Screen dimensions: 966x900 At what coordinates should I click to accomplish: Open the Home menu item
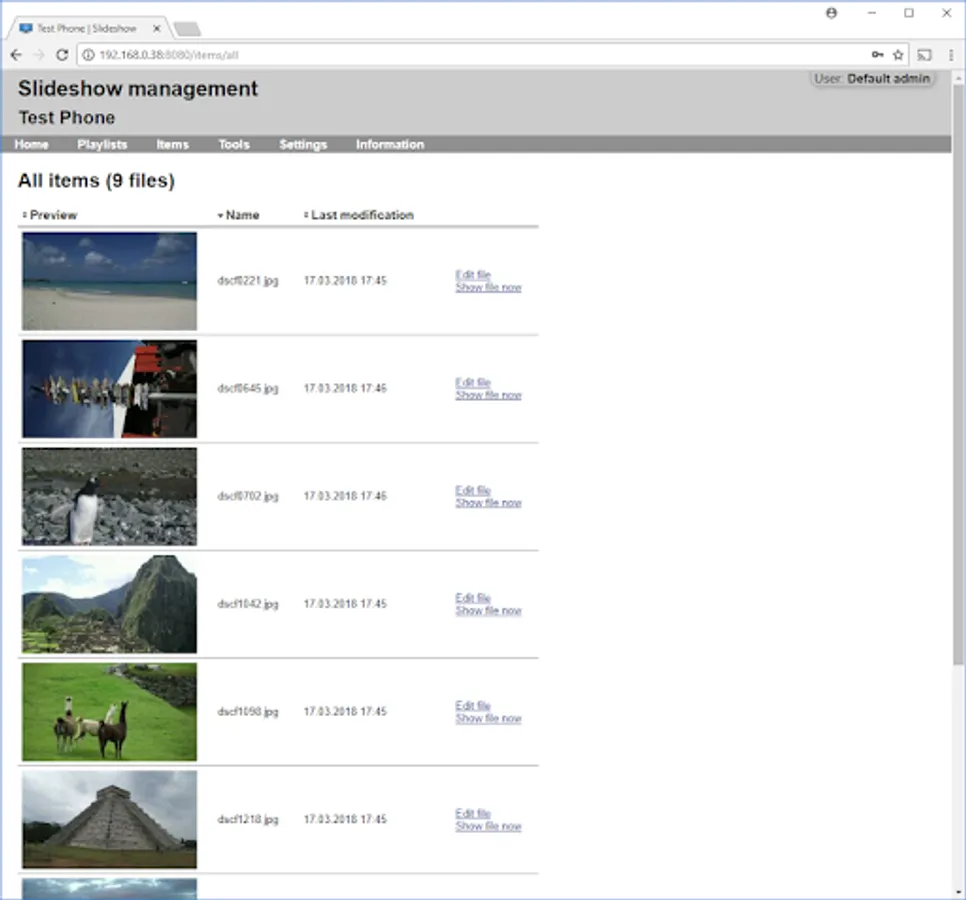(x=31, y=144)
